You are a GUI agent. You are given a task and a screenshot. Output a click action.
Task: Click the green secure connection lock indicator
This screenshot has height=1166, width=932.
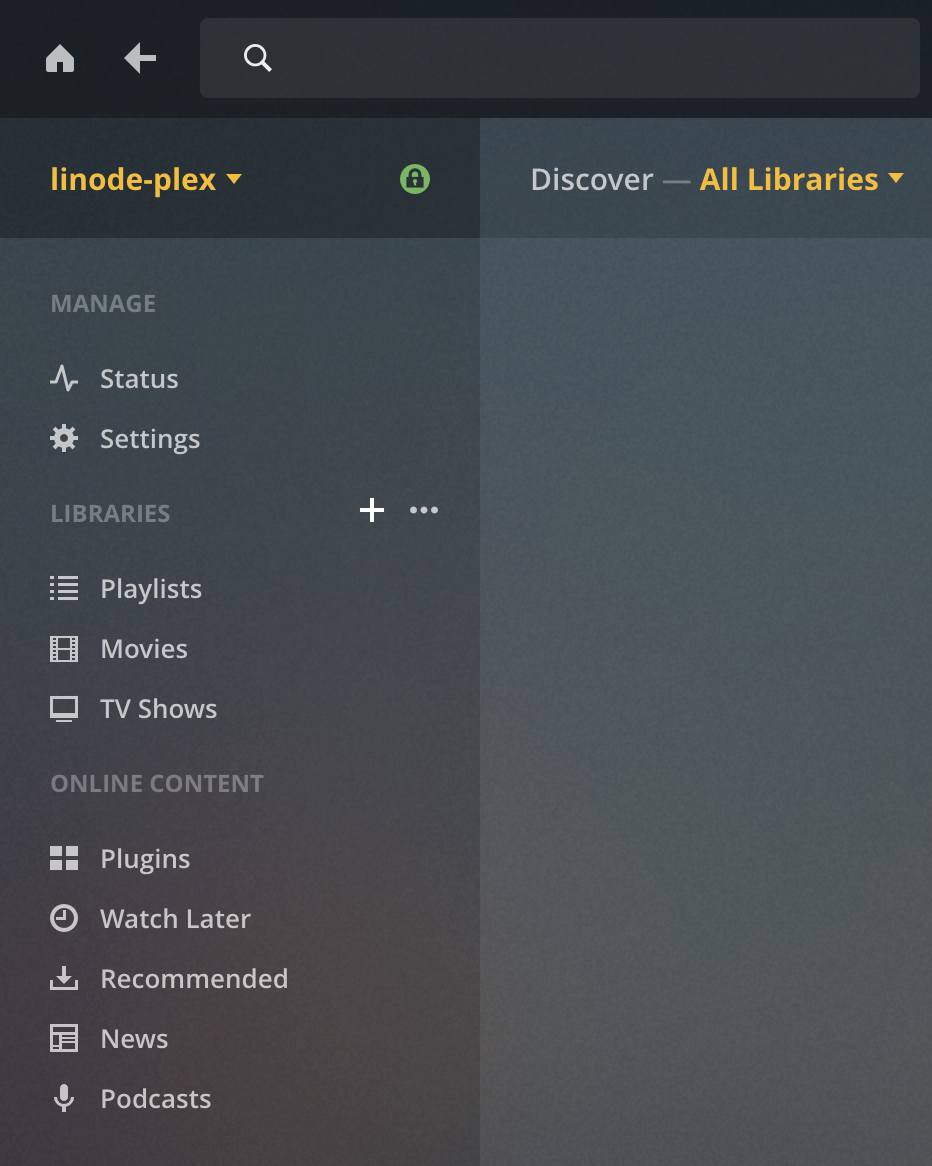point(414,179)
